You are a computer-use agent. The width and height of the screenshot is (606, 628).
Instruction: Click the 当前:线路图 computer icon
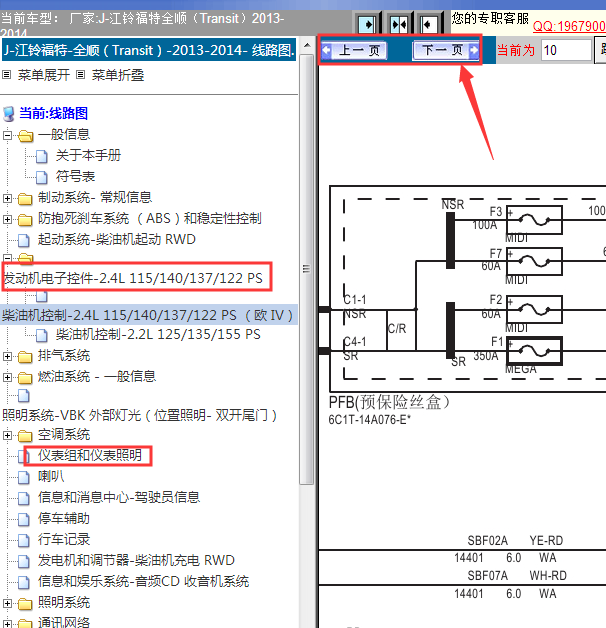click(x=9, y=114)
